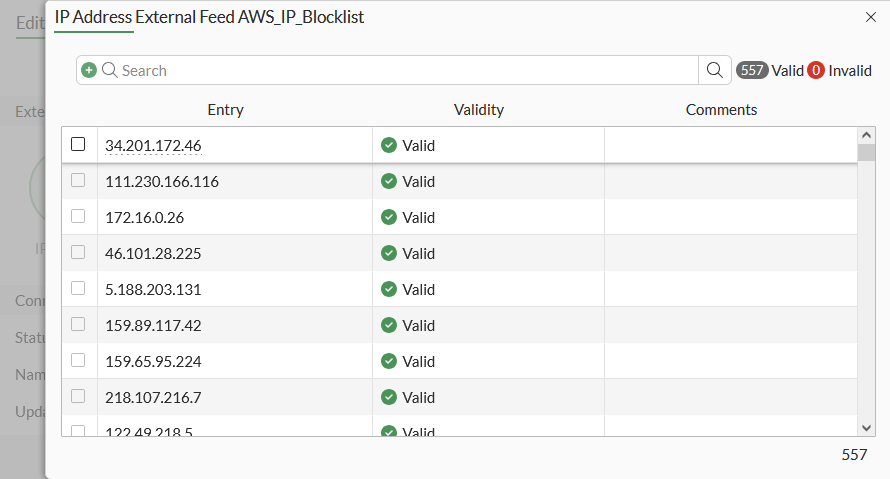Click the valid checkmark icon for 172.16.0.26
This screenshot has width=890, height=479.
click(389, 217)
